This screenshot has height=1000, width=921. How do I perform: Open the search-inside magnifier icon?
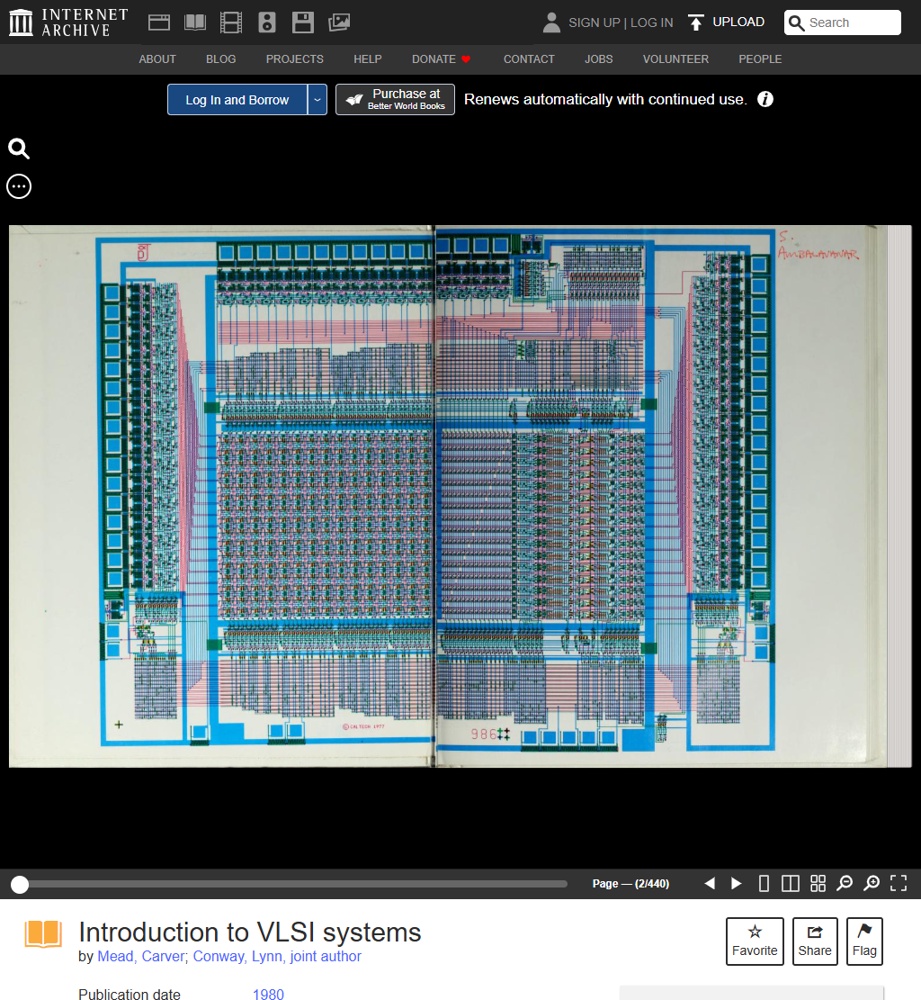point(18,149)
